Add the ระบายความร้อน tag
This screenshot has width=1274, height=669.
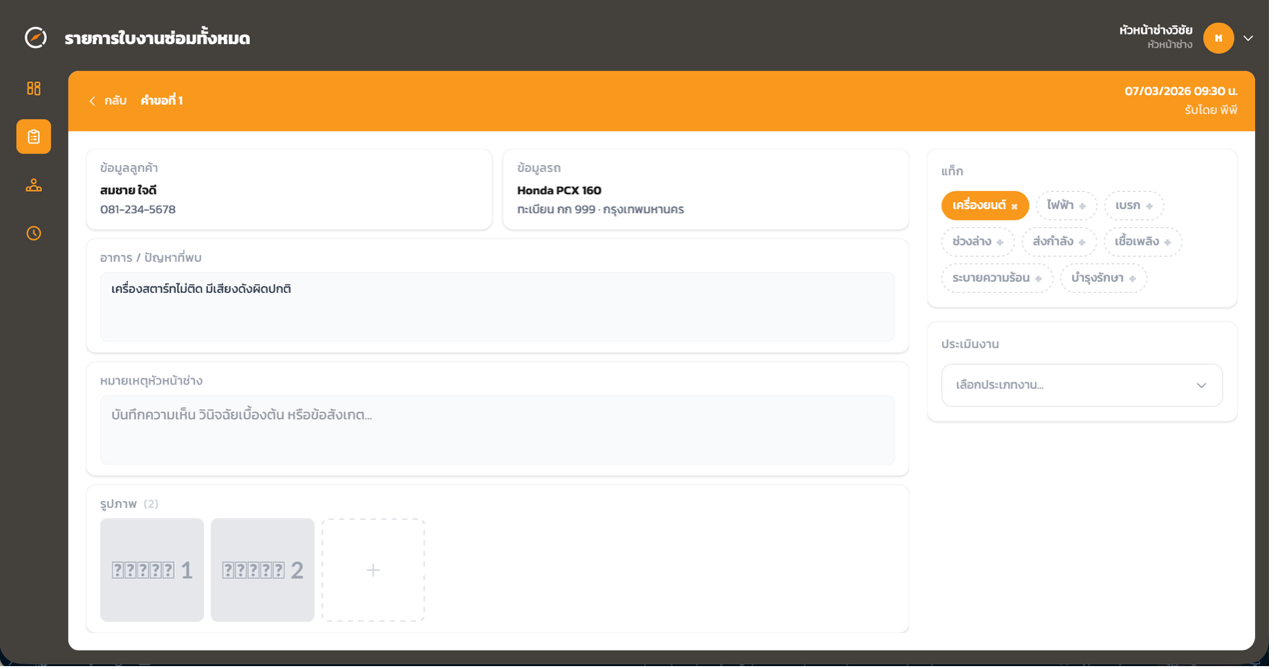1001,279
